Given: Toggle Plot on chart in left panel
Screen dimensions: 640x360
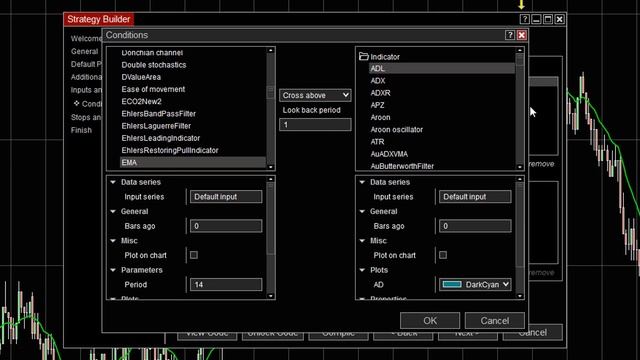Looking at the screenshot, I should tap(194, 255).
